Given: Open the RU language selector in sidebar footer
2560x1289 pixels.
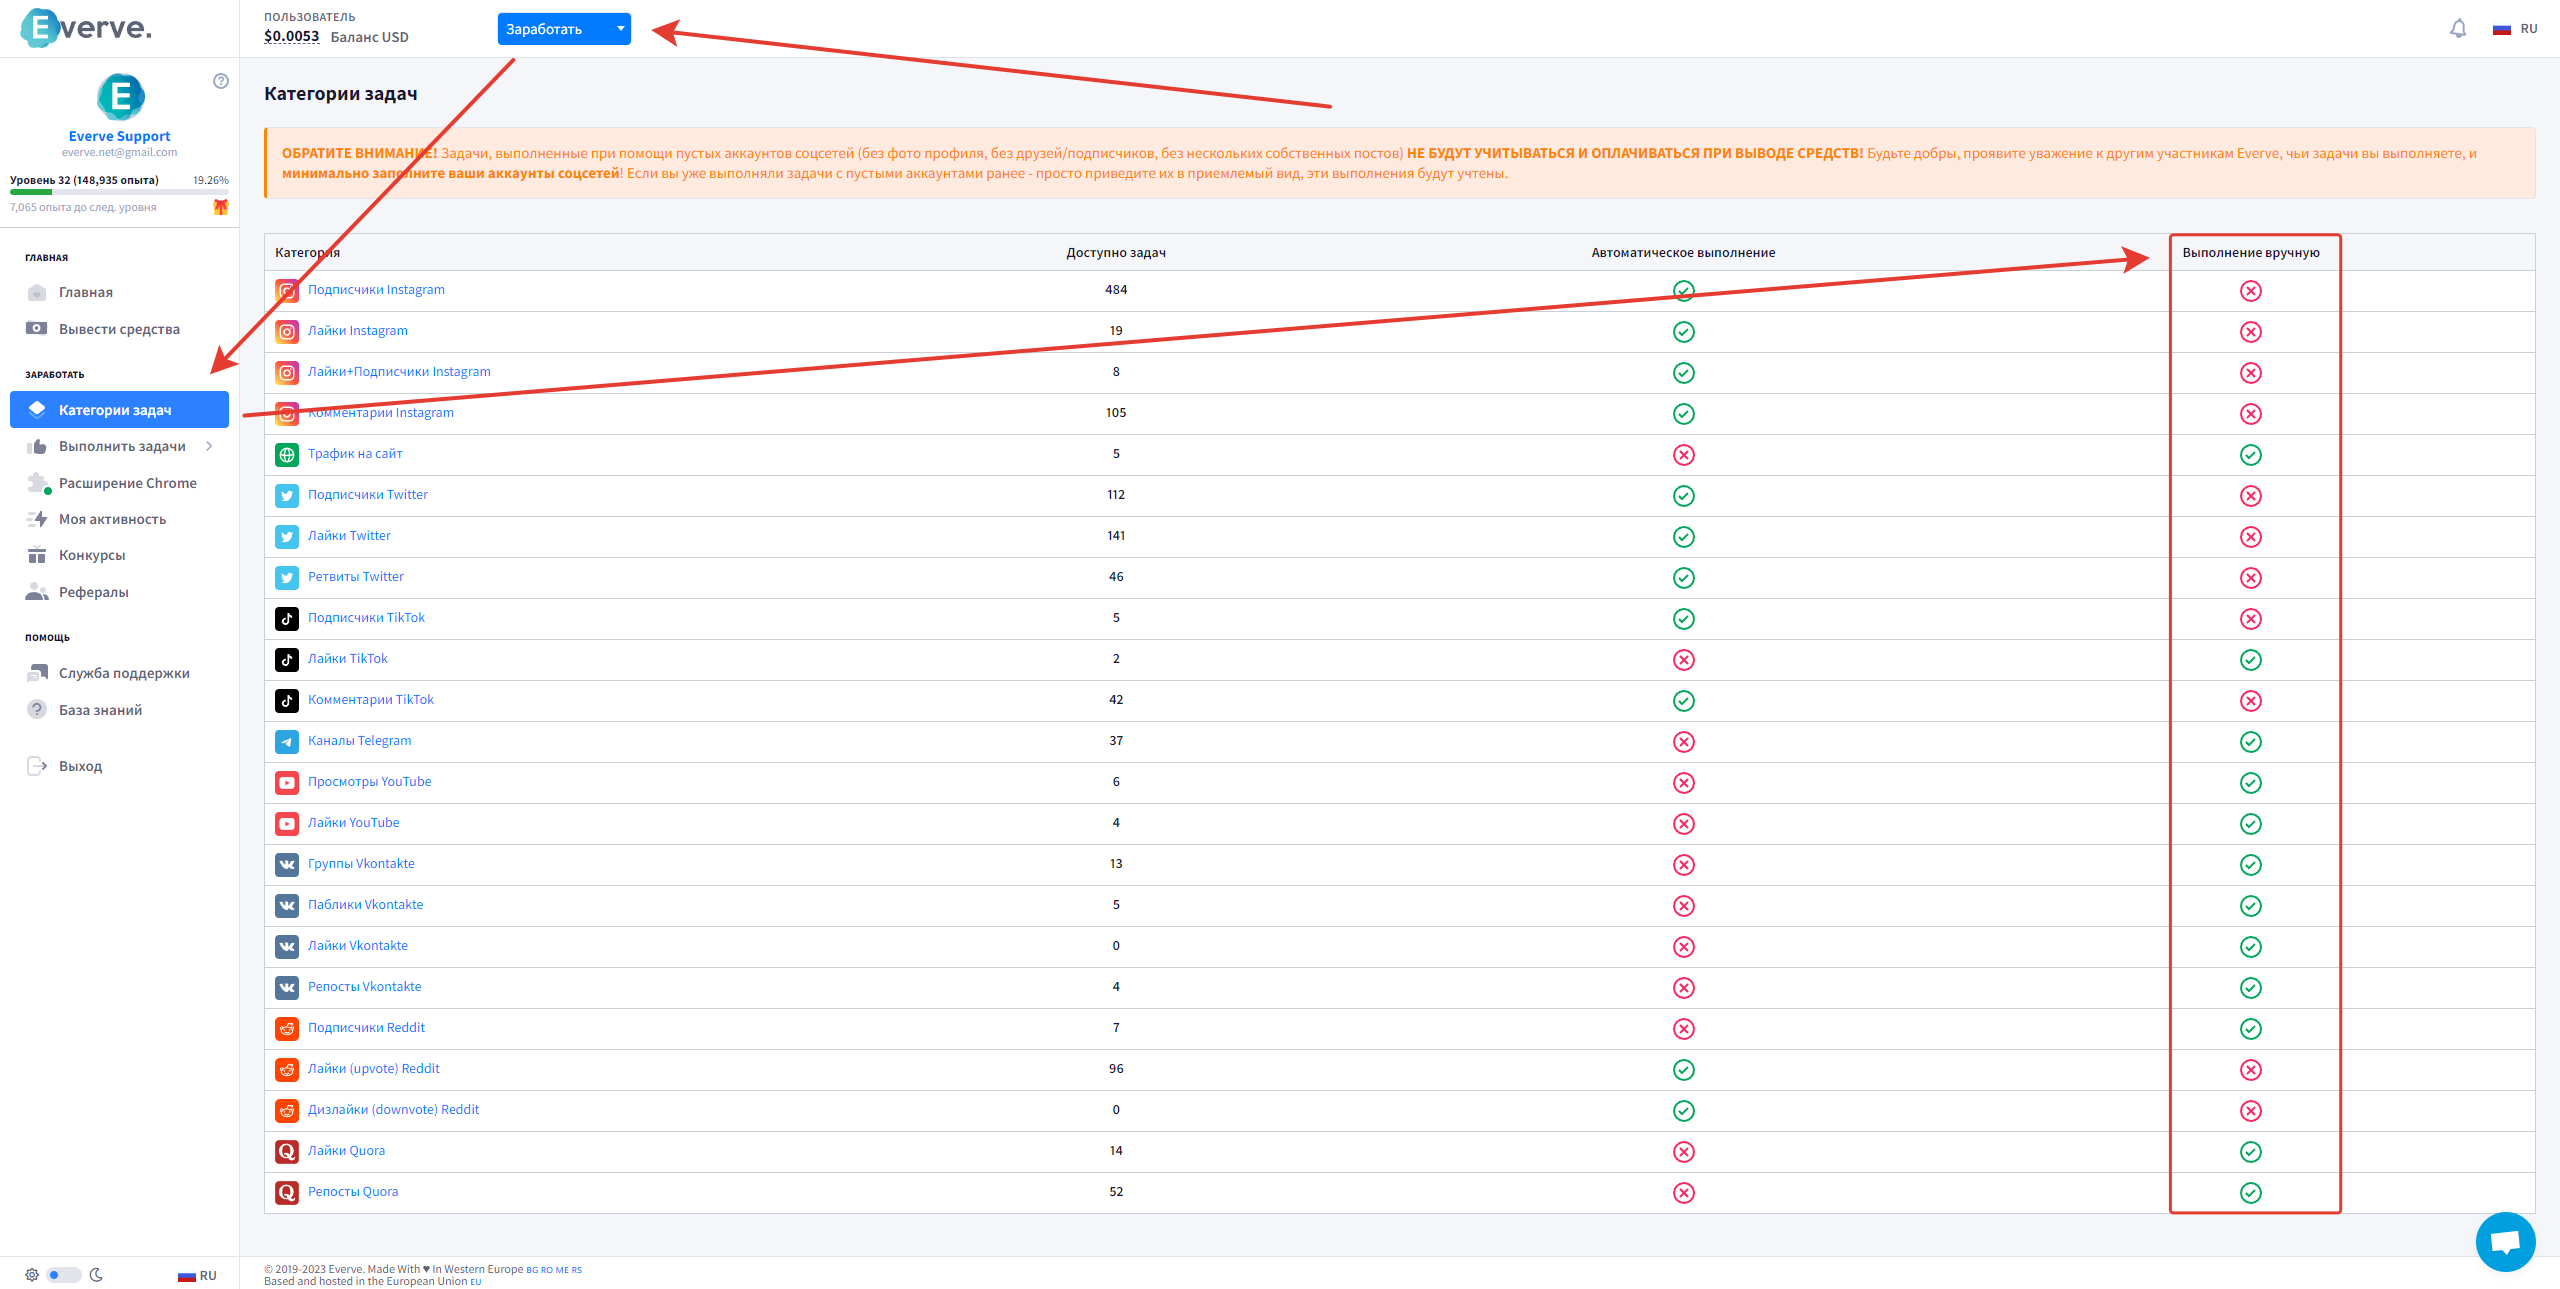Looking at the screenshot, I should [x=197, y=1276].
